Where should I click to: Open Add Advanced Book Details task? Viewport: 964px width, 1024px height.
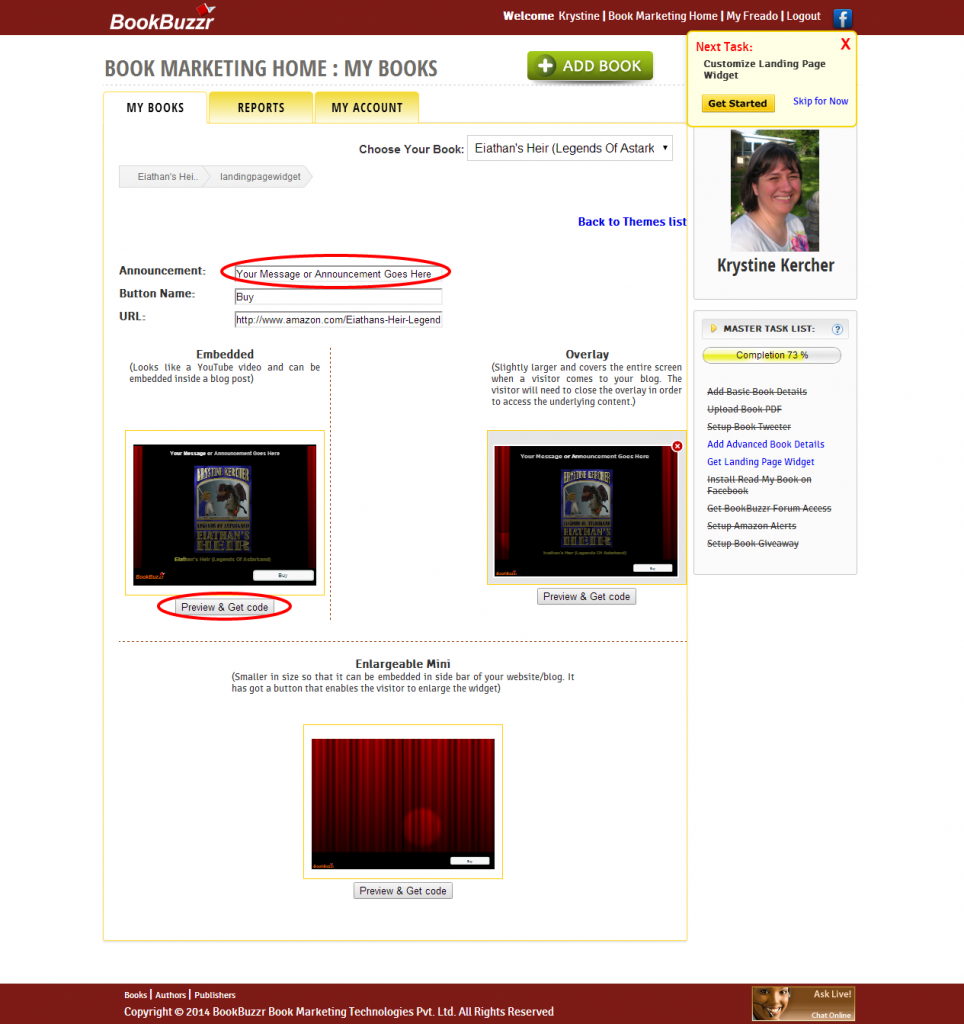pyautogui.click(x=765, y=444)
